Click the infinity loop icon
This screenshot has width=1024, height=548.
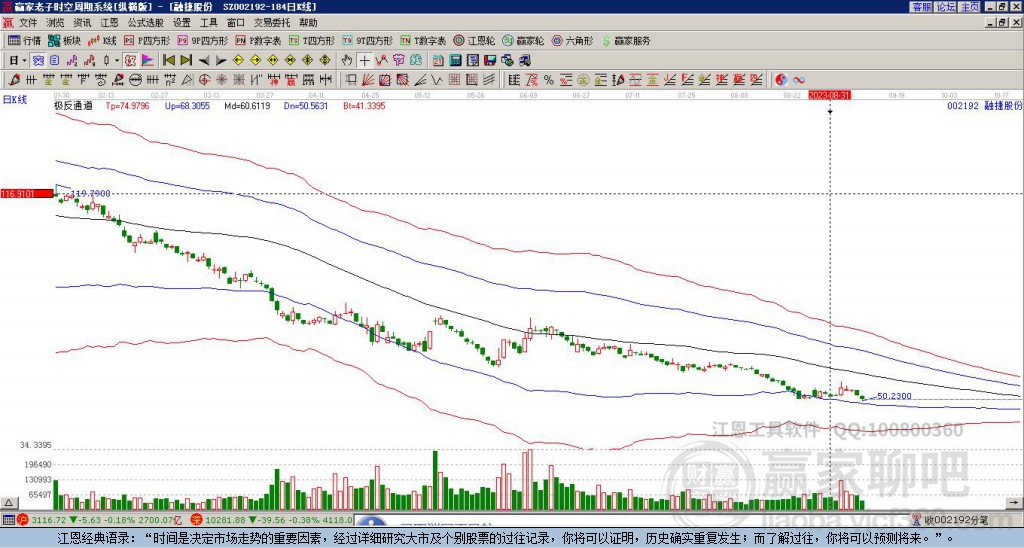[x=799, y=80]
